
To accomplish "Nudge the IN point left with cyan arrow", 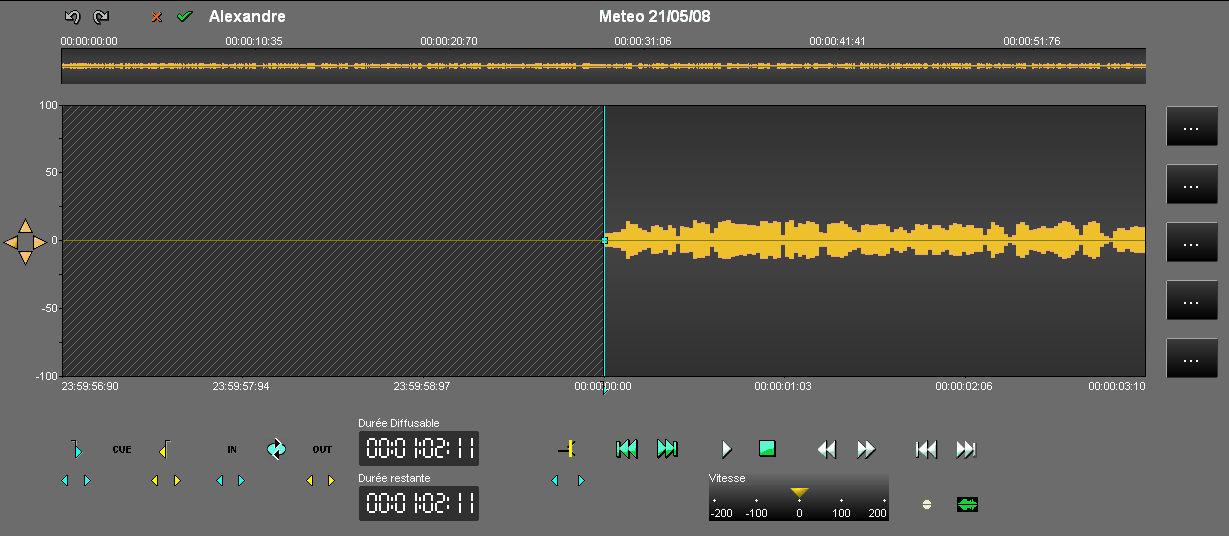I will tap(220, 481).
